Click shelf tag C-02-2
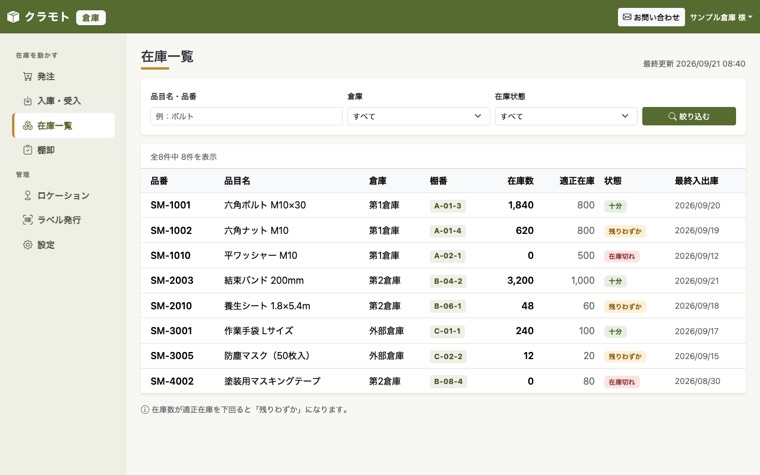 (x=448, y=357)
